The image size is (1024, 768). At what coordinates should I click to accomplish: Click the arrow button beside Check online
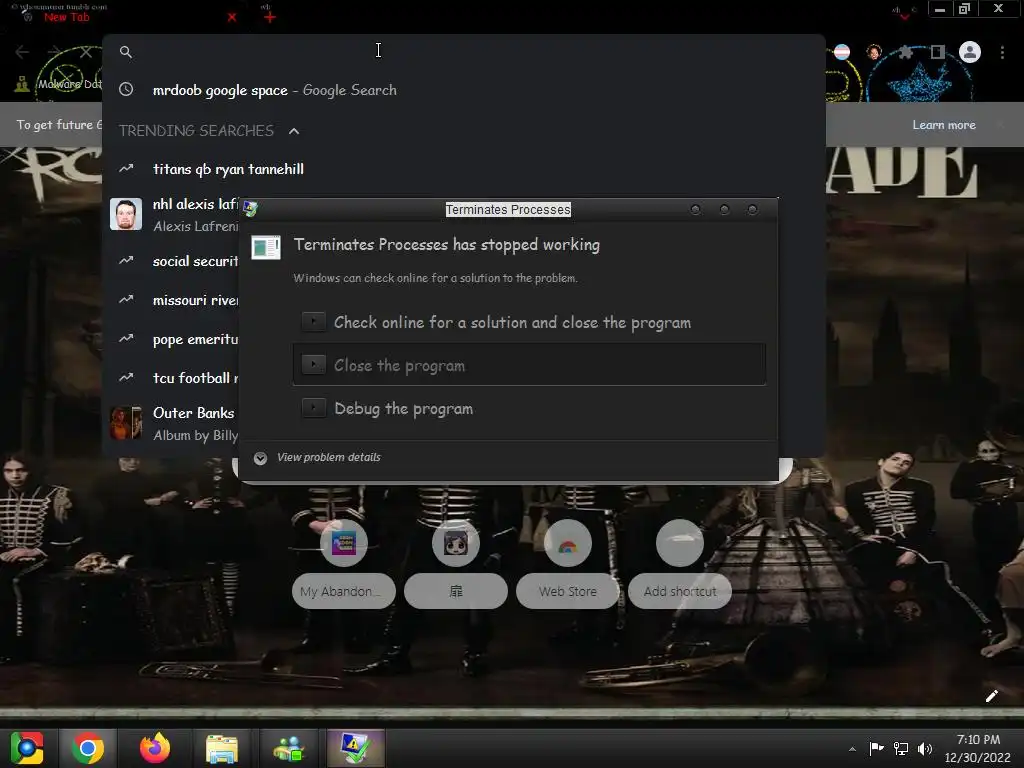pyautogui.click(x=314, y=321)
